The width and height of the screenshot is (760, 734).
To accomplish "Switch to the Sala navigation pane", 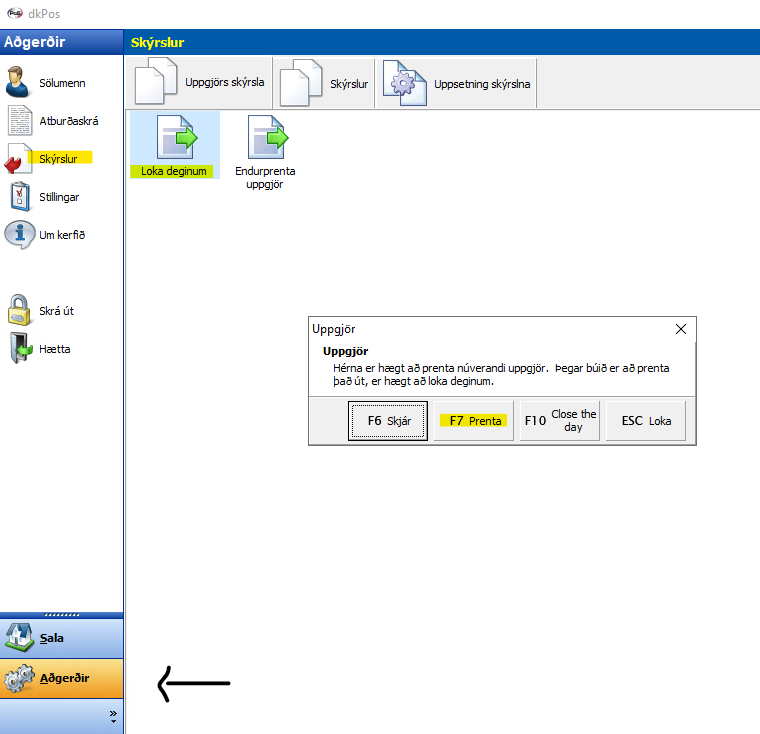I will point(61,637).
